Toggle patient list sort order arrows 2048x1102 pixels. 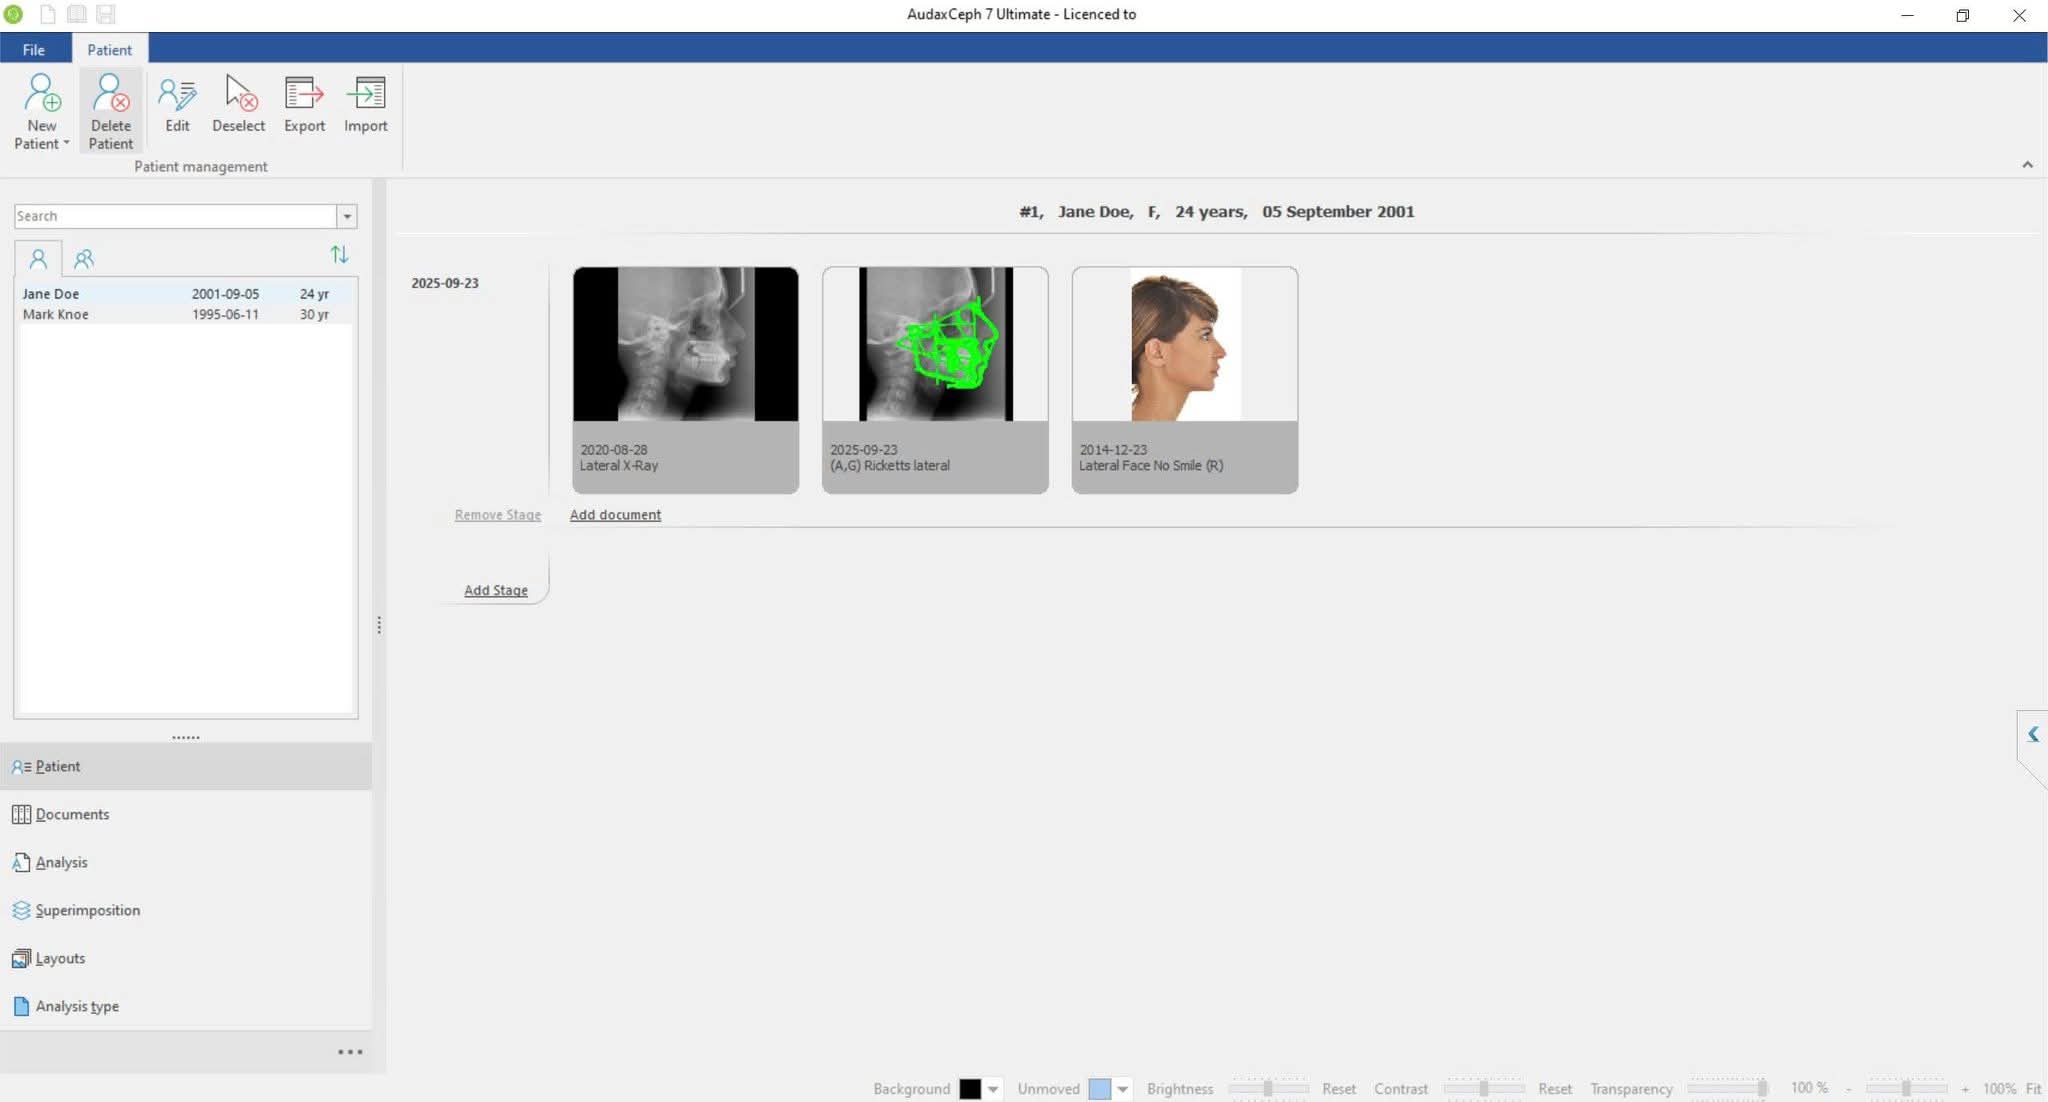click(x=339, y=255)
